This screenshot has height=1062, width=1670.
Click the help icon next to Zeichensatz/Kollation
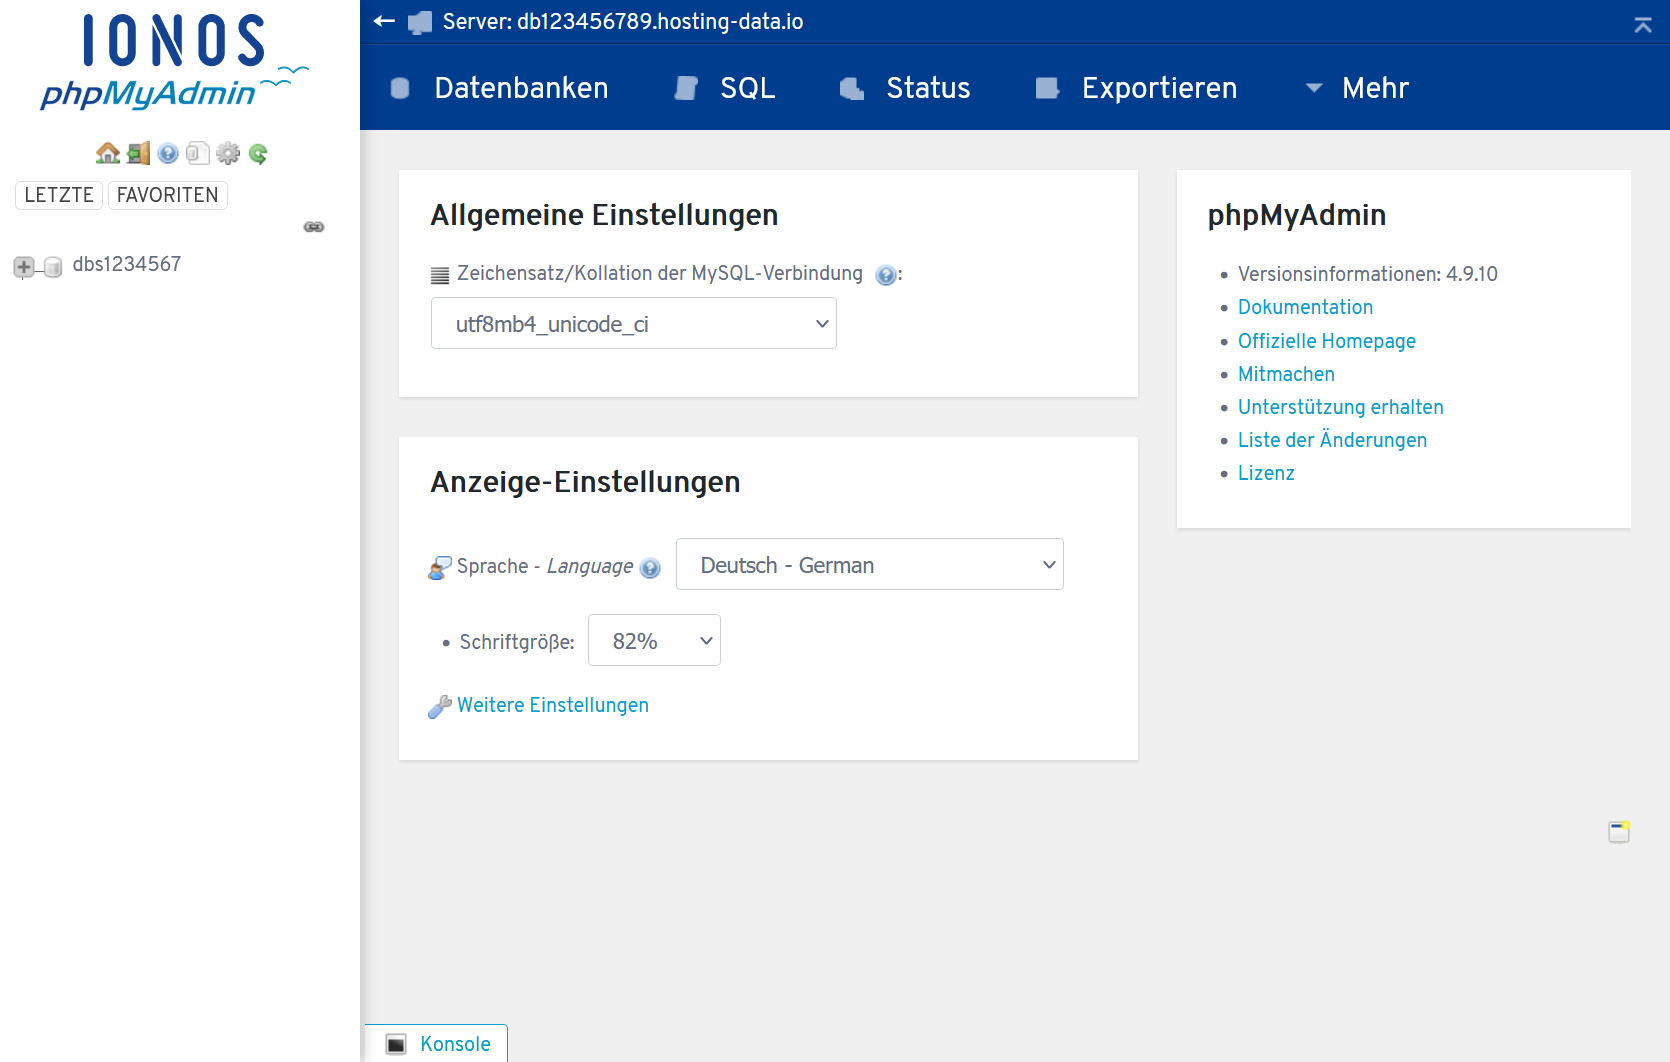pos(885,275)
